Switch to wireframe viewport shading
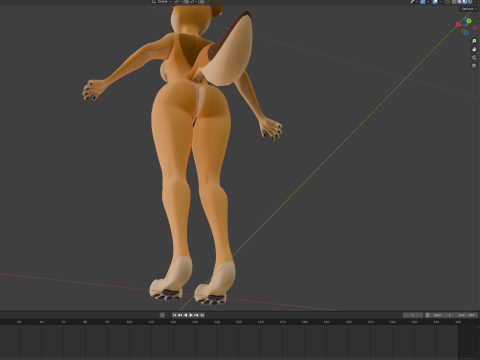 (454, 2)
